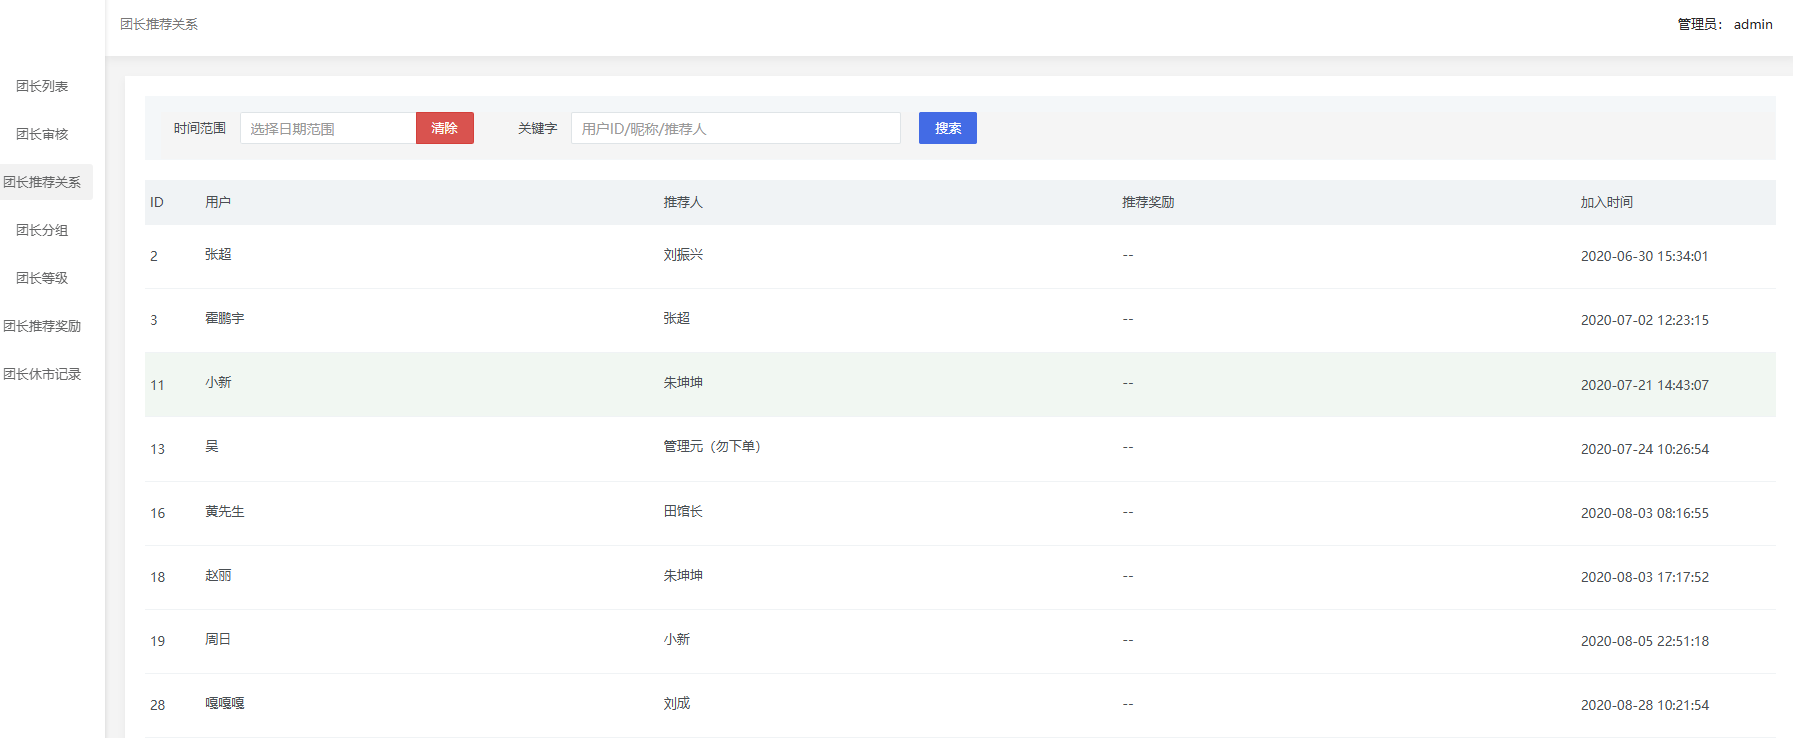Click referrer 朱坤坤 in row 11
This screenshot has width=1793, height=738.
683,383
